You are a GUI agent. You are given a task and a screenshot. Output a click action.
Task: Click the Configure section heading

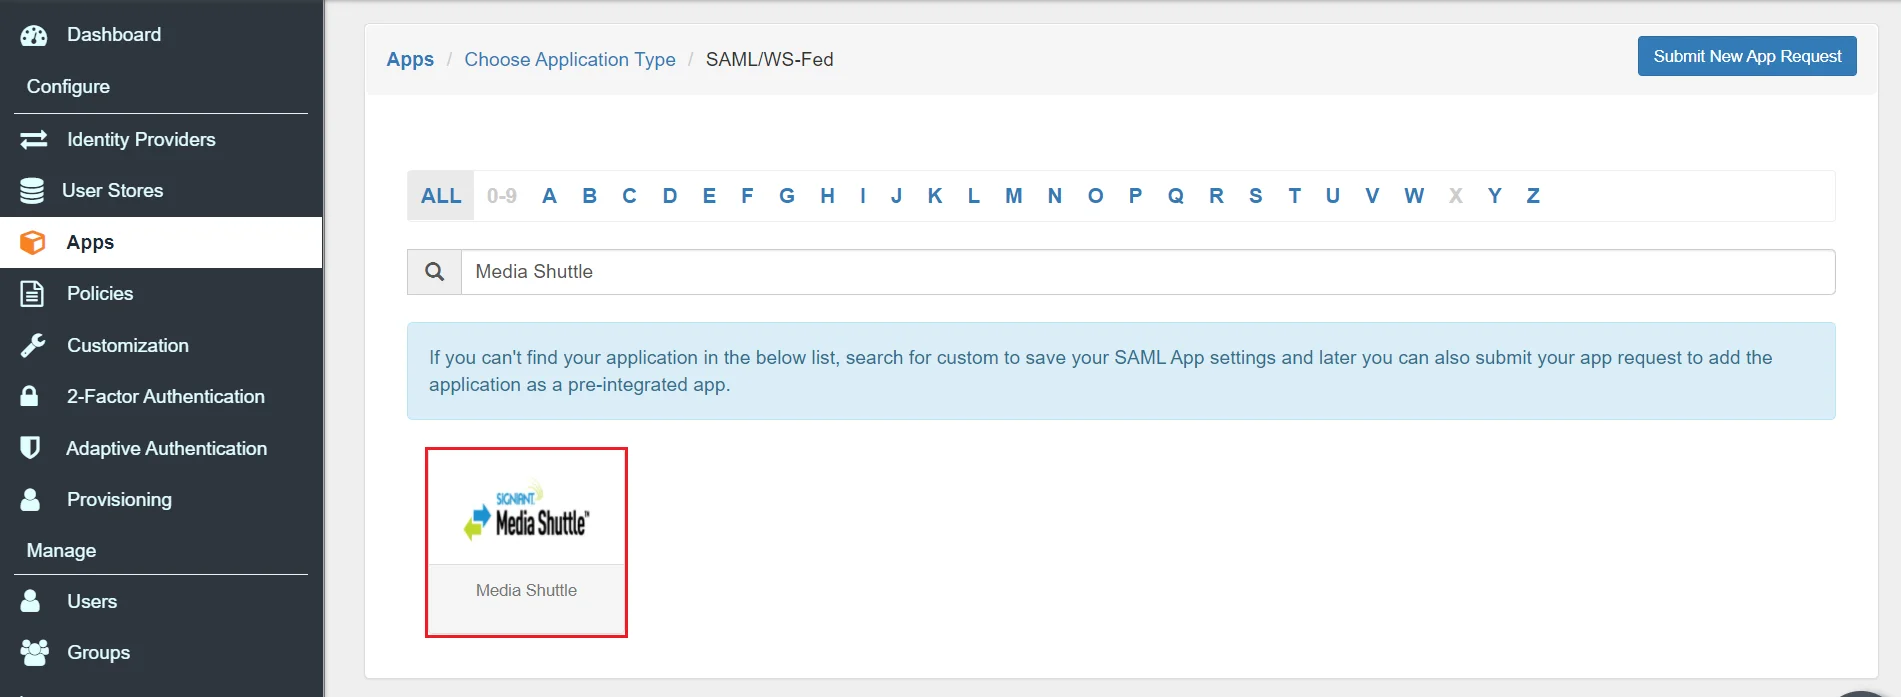tap(68, 87)
